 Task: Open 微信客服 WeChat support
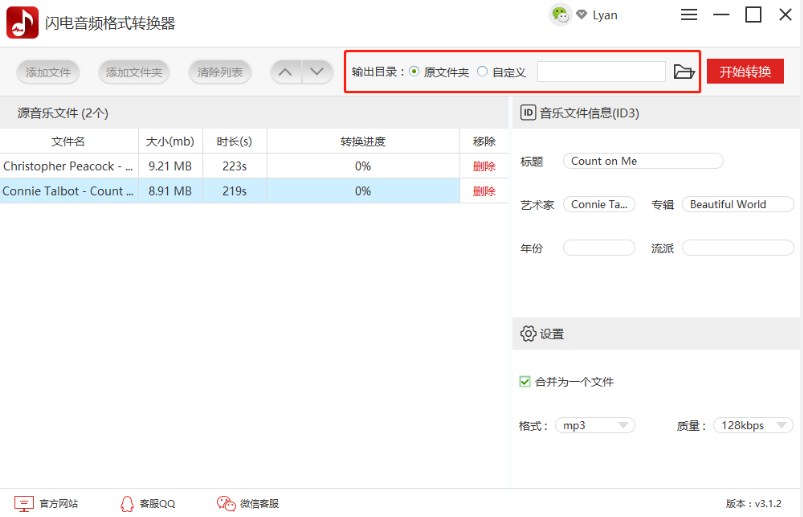(248, 503)
